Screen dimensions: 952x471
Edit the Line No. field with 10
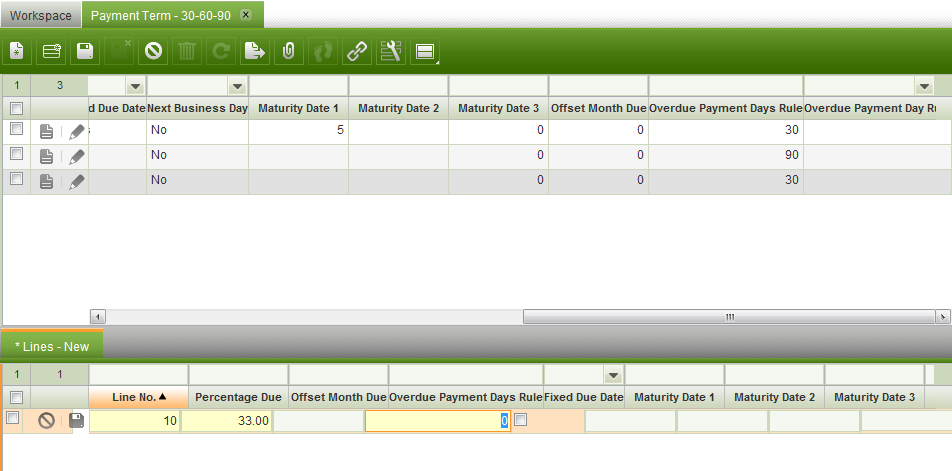click(x=134, y=421)
